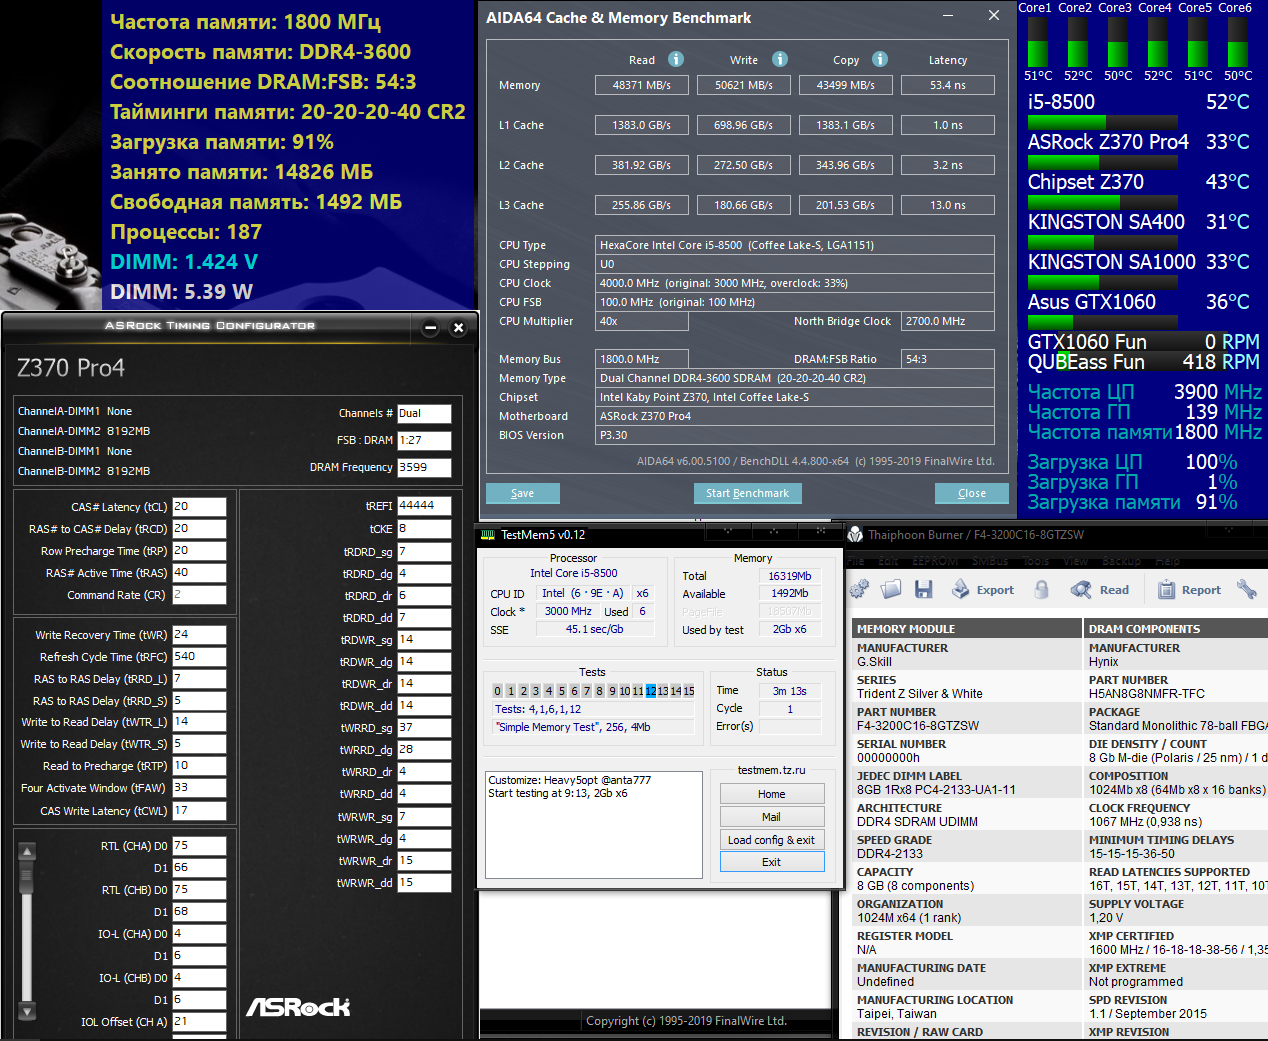Screen dimensions: 1268x1041
Task: Click the RAS# to CAS# Delay (tRCD) field
Action: pyautogui.click(x=199, y=529)
